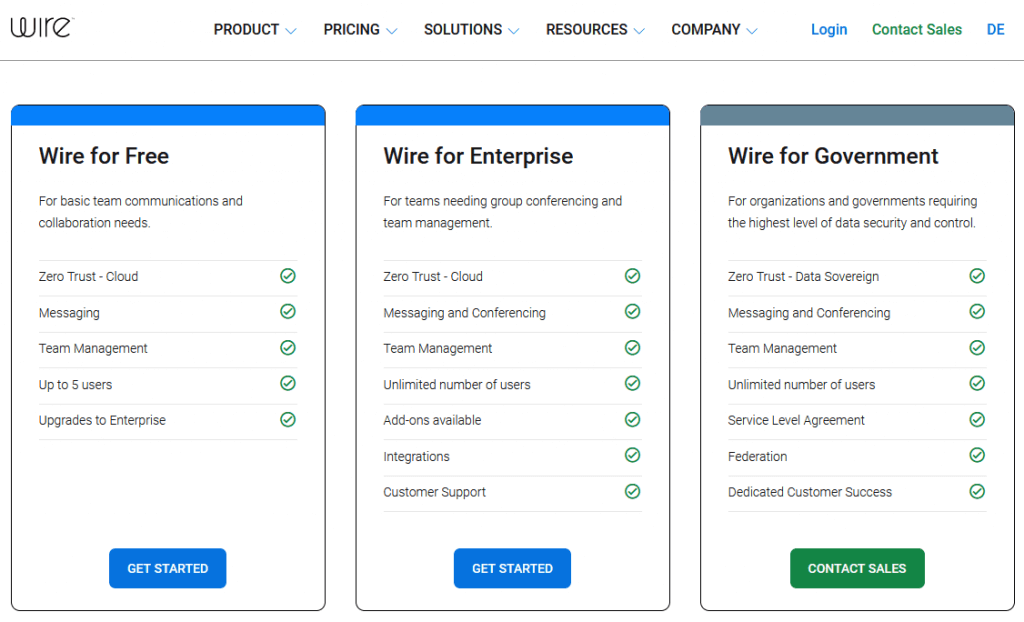
Task: Click checkmark beside Customer Support
Action: pos(632,492)
